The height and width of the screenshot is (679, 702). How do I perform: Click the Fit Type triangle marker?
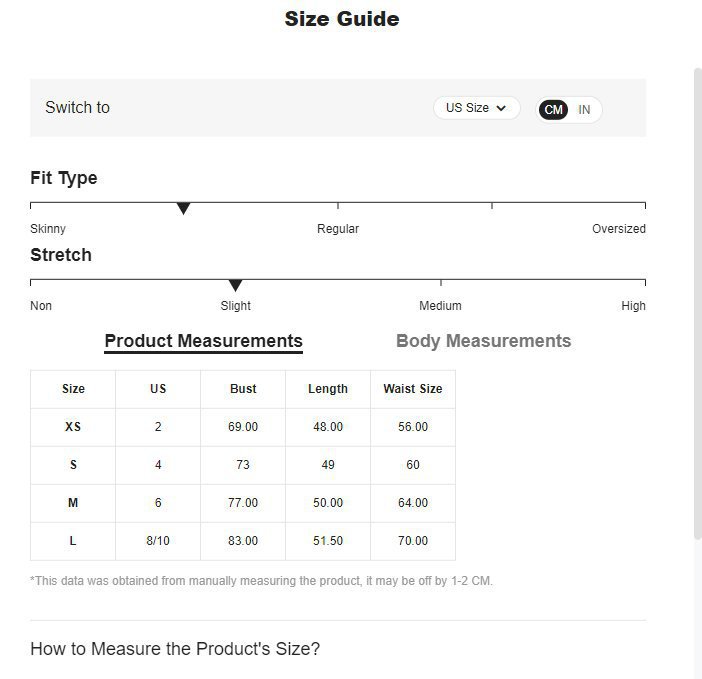pyautogui.click(x=183, y=208)
